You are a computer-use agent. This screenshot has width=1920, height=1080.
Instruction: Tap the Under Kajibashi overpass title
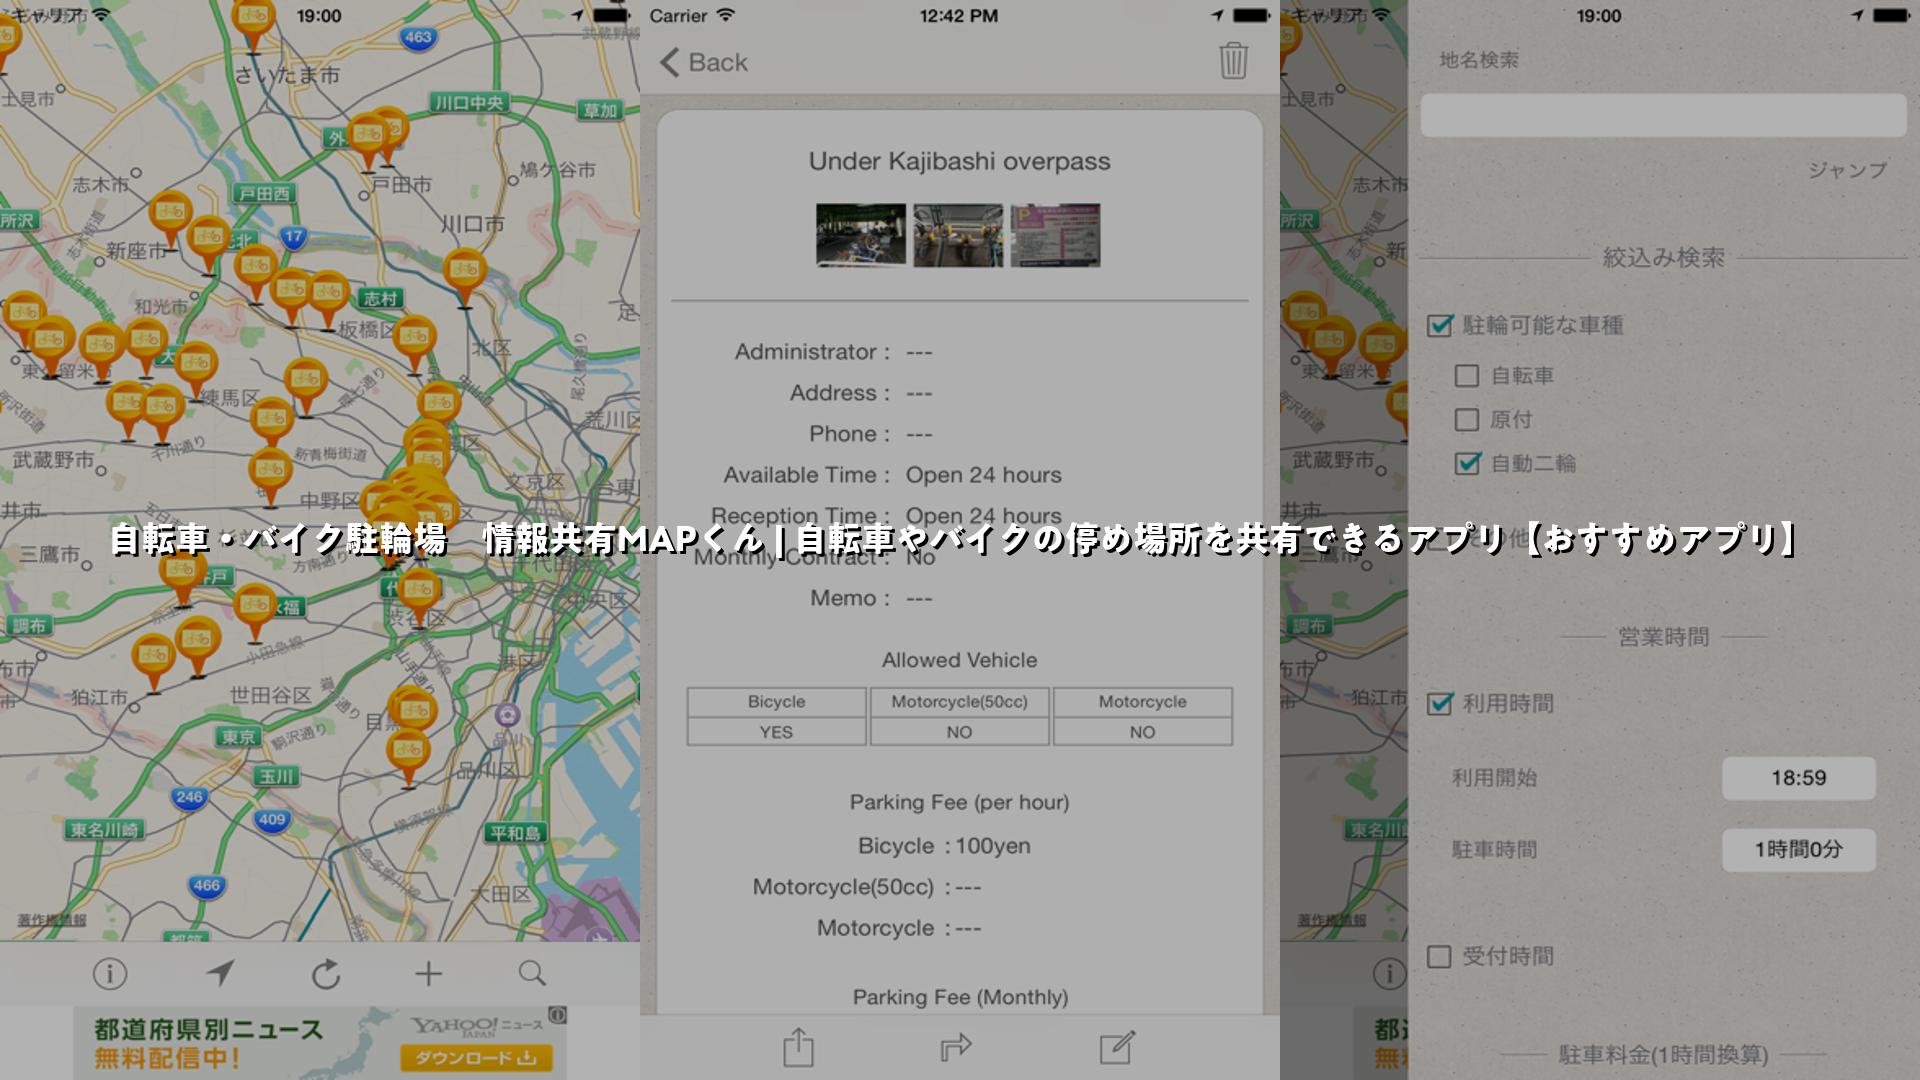(x=959, y=162)
